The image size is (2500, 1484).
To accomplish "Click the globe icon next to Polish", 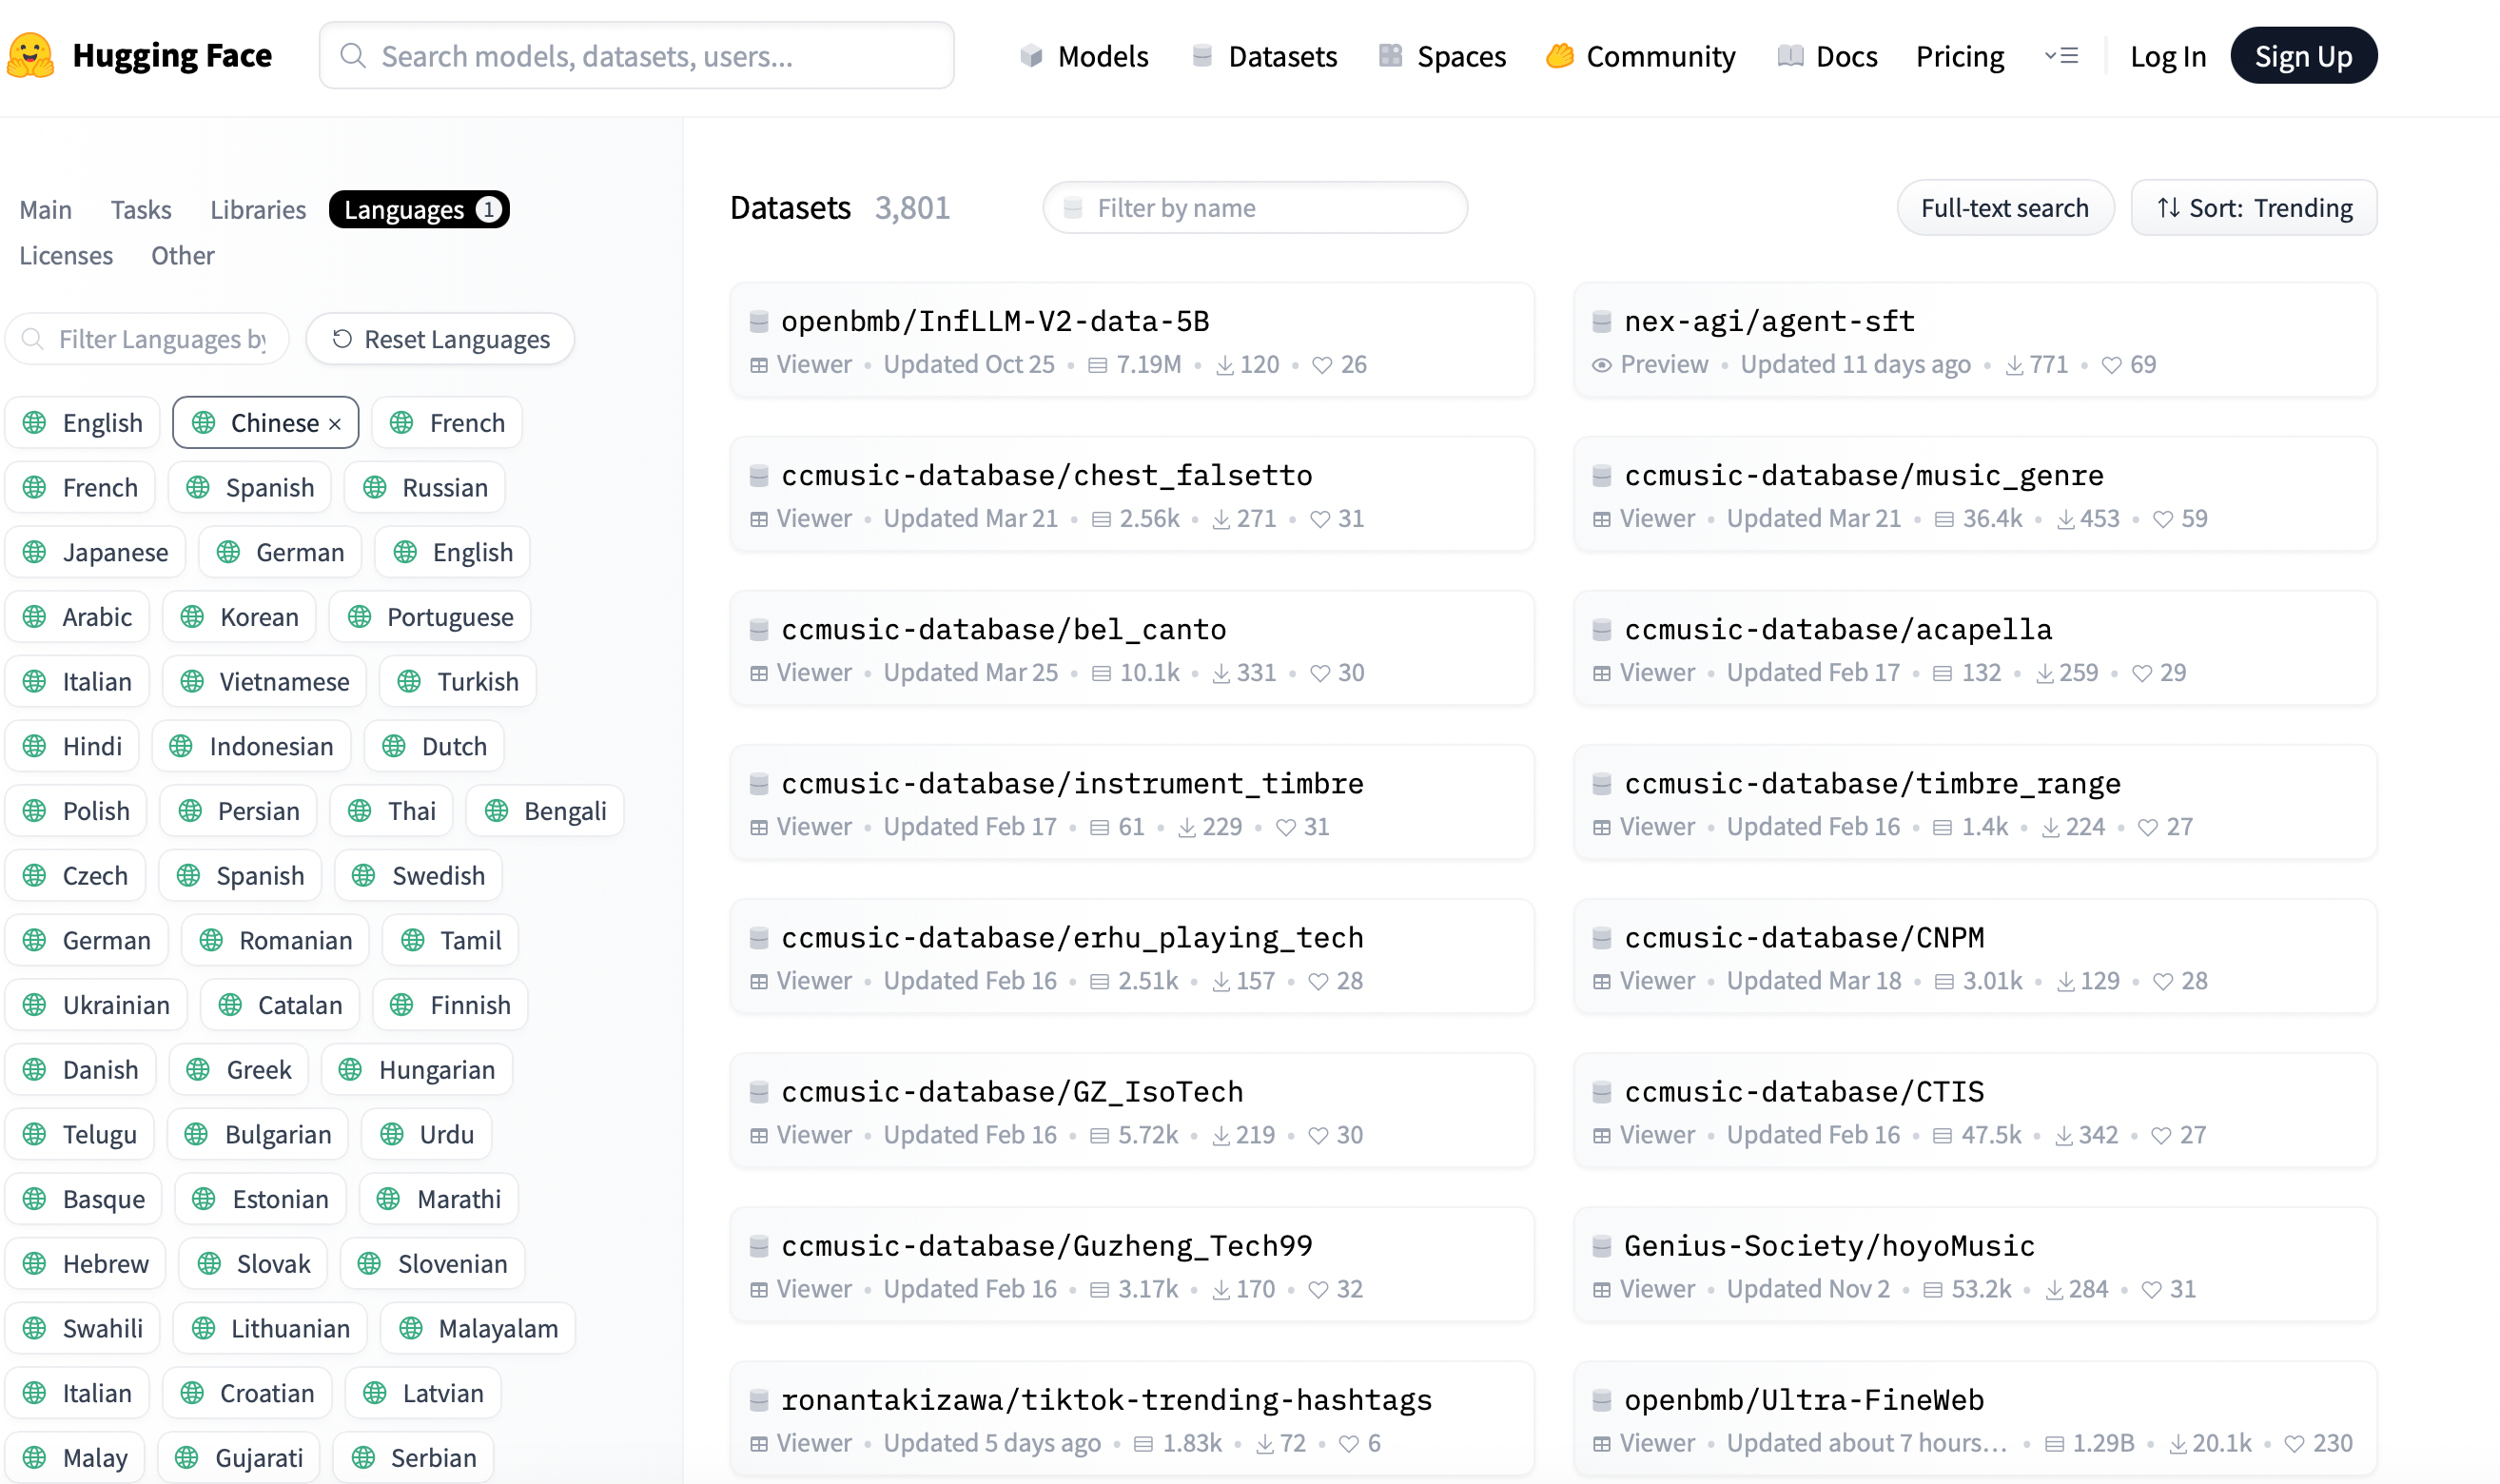I will click(x=35, y=811).
